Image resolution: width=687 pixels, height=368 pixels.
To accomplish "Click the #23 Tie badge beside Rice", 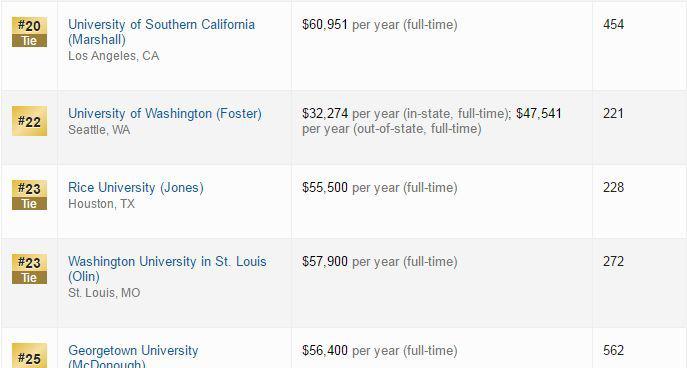I will (29, 195).
